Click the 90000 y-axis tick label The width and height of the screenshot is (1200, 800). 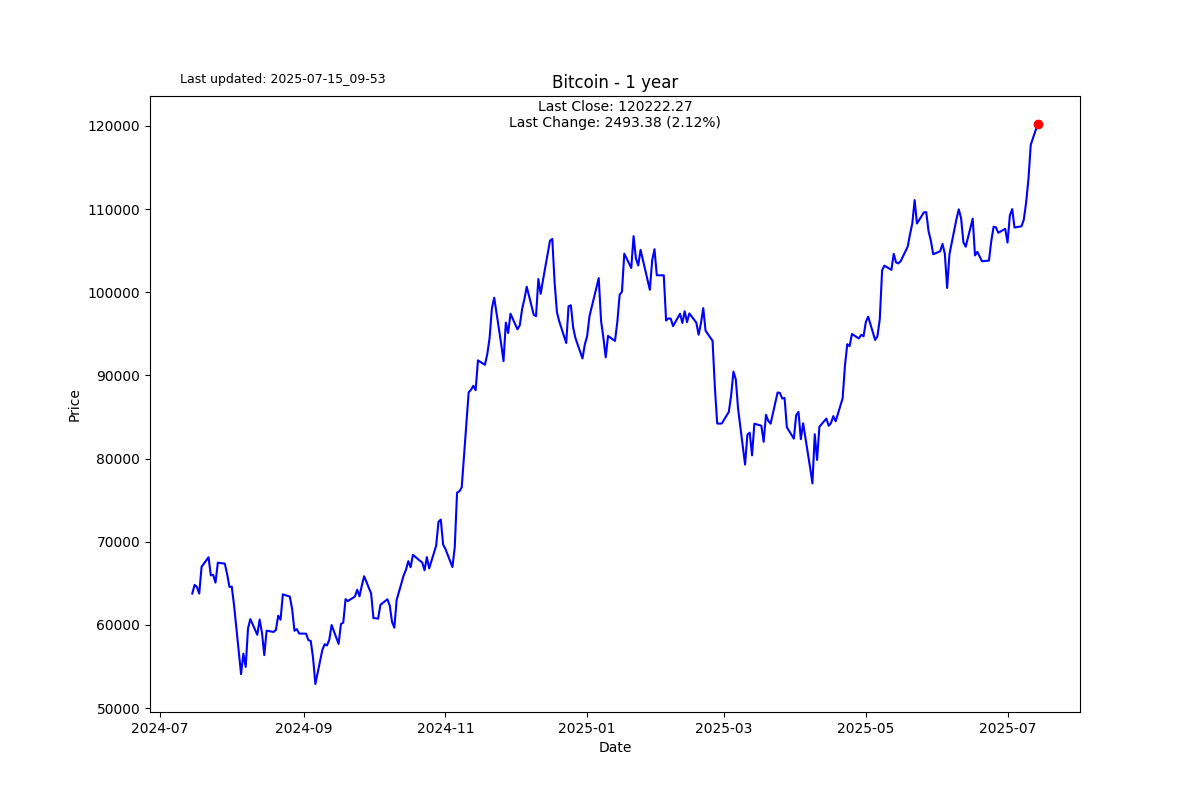115,376
